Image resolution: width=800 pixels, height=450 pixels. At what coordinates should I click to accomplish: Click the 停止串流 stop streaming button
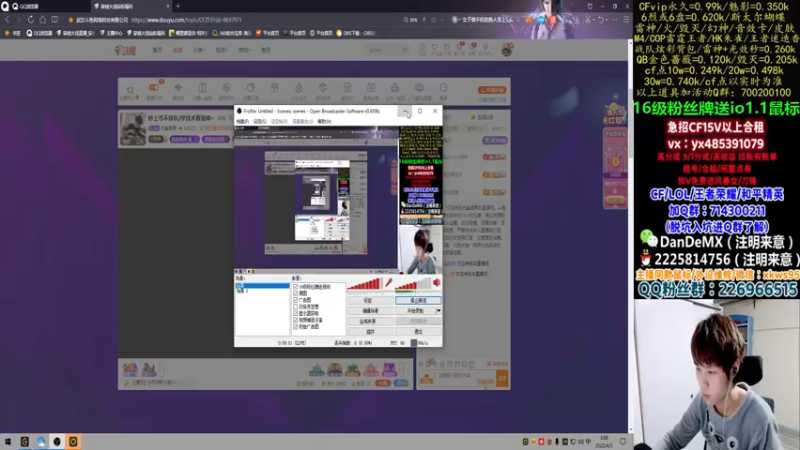(x=418, y=301)
